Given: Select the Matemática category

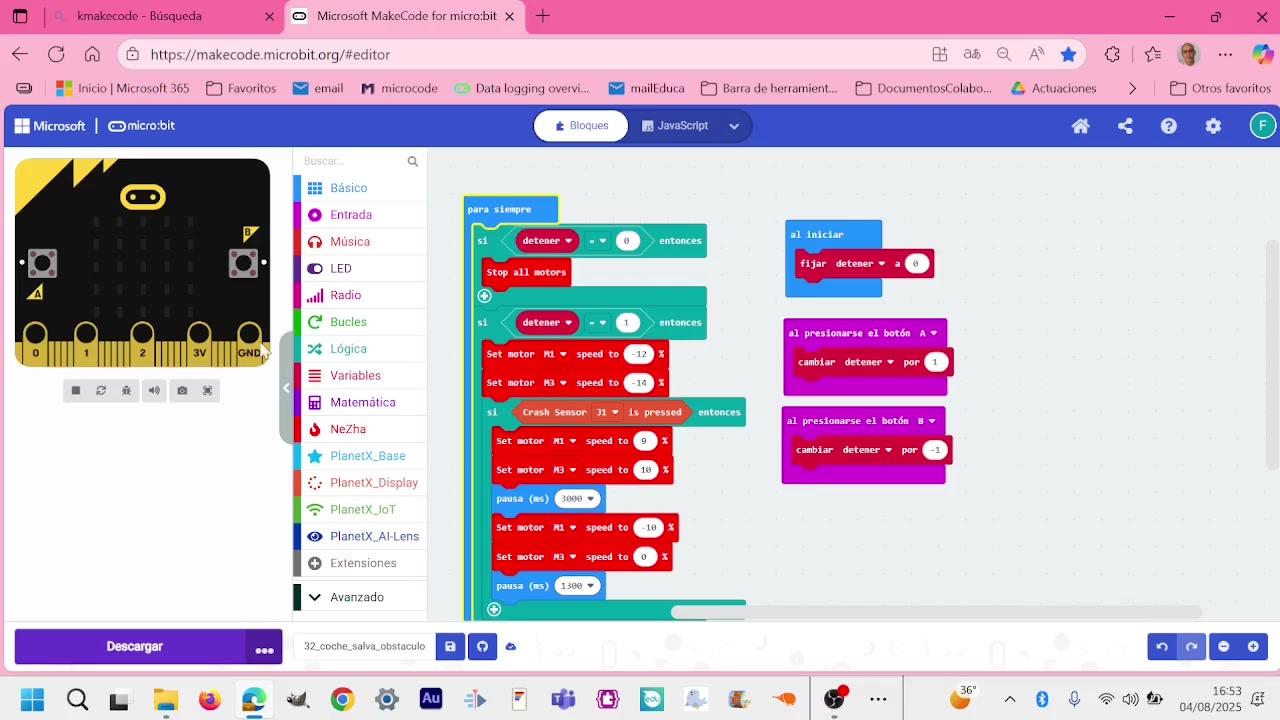Looking at the screenshot, I should point(360,402).
